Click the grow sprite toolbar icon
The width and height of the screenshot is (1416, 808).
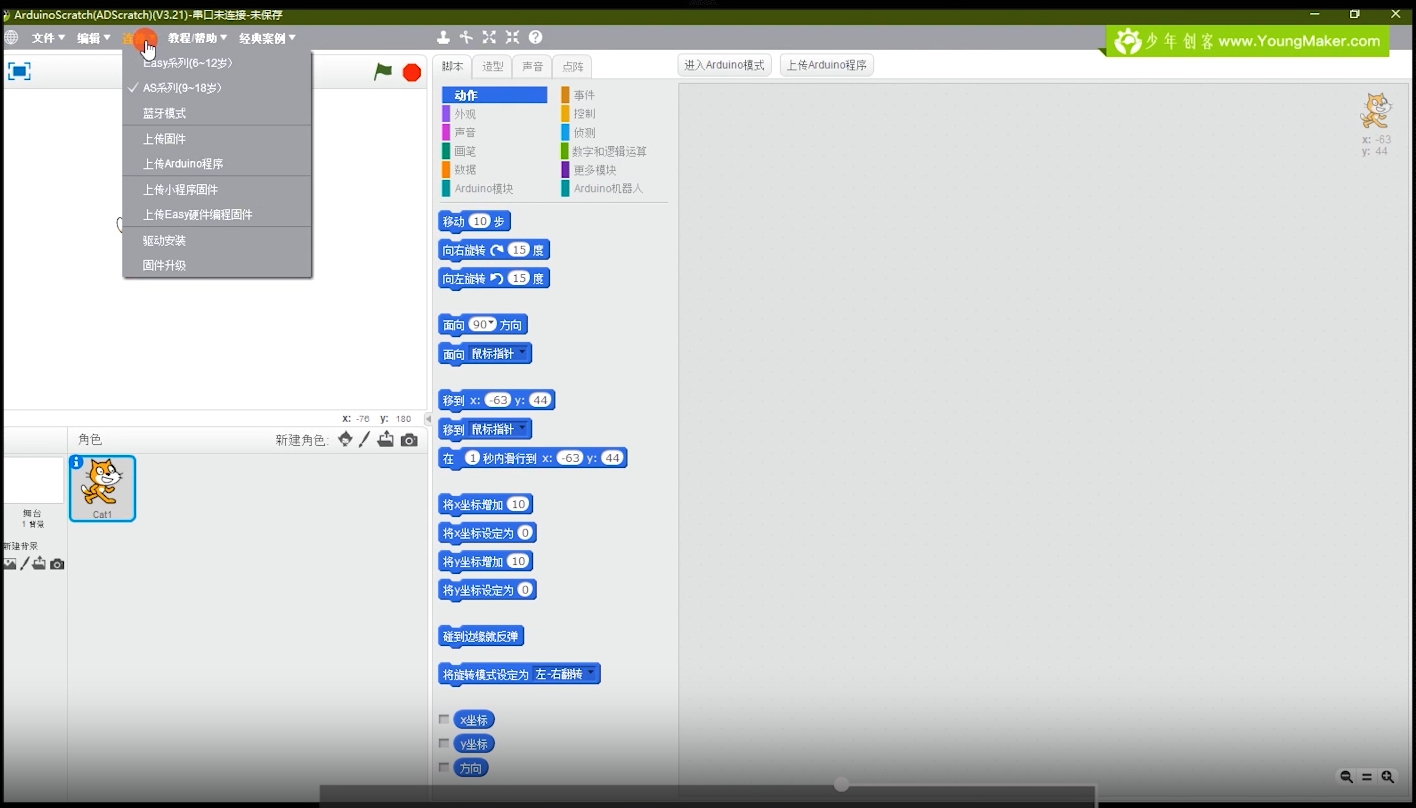tap(489, 37)
